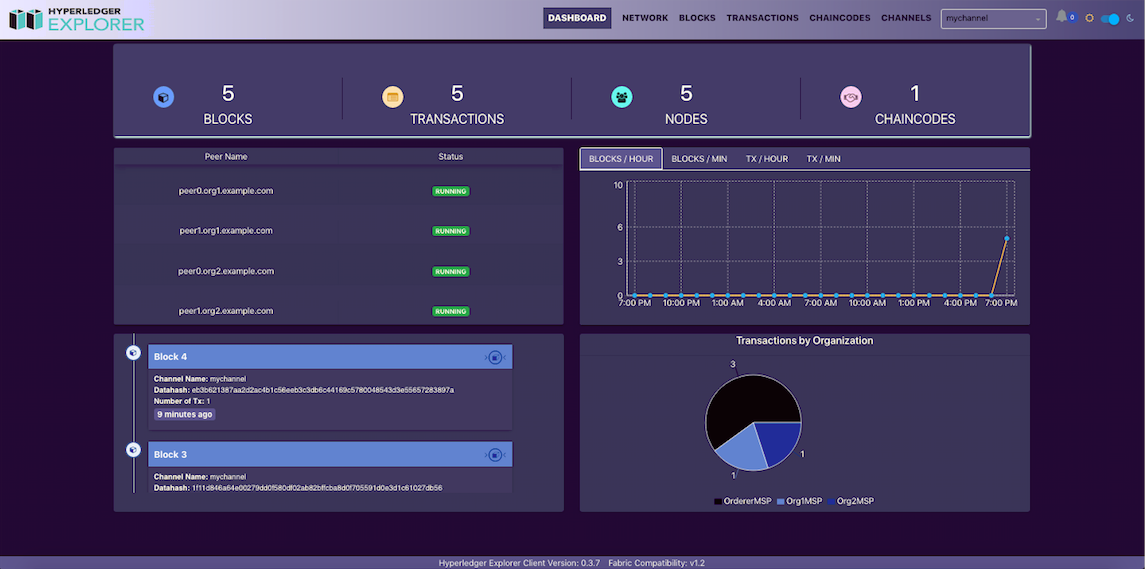
Task: Toggle the Org1MSP legend entry
Action: coord(800,501)
